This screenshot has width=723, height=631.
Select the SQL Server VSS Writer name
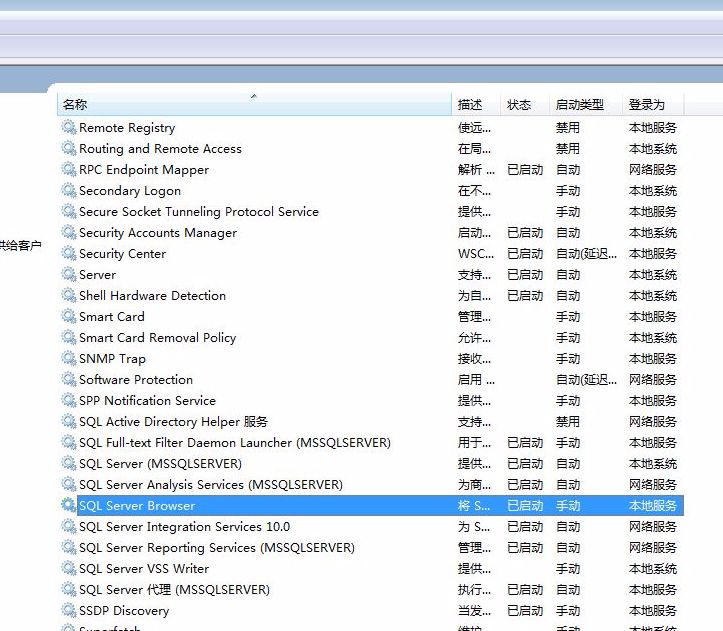(144, 569)
